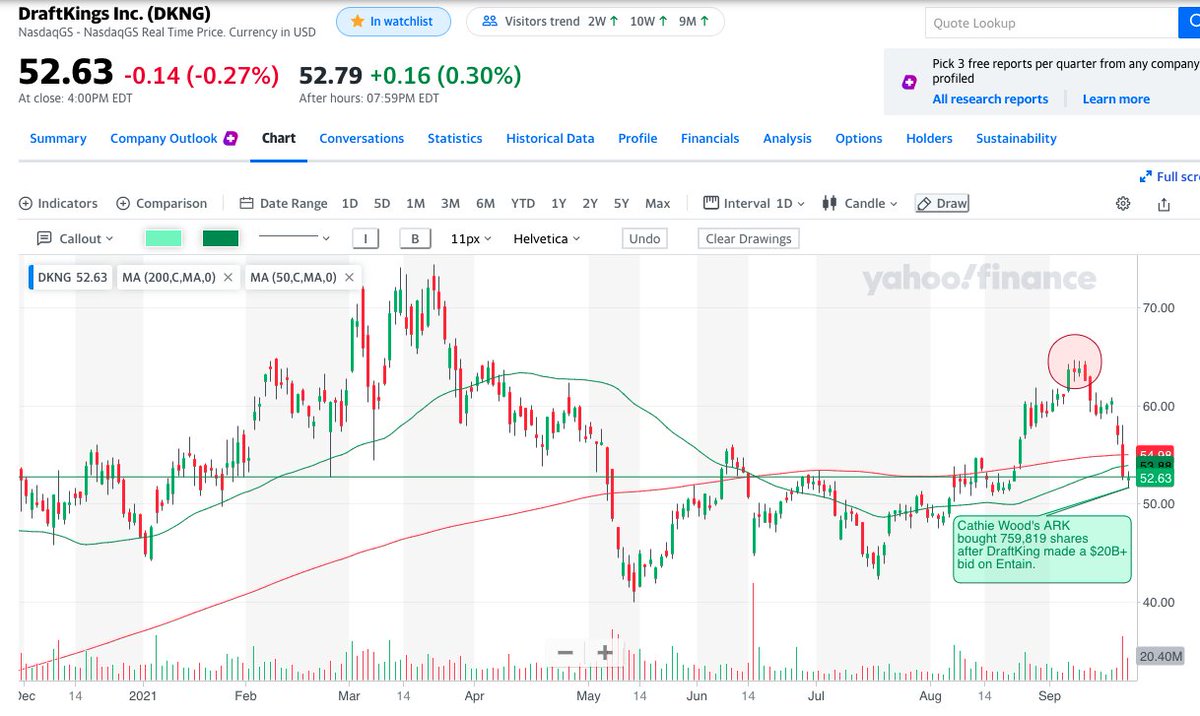Image resolution: width=1200 pixels, height=716 pixels.
Task: Click the Undo drawing button
Action: tap(645, 238)
